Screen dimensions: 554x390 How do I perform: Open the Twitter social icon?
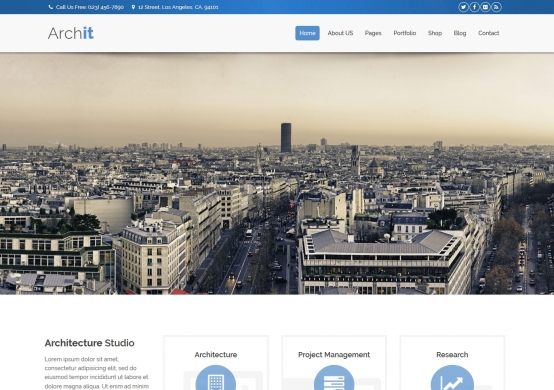[463, 7]
